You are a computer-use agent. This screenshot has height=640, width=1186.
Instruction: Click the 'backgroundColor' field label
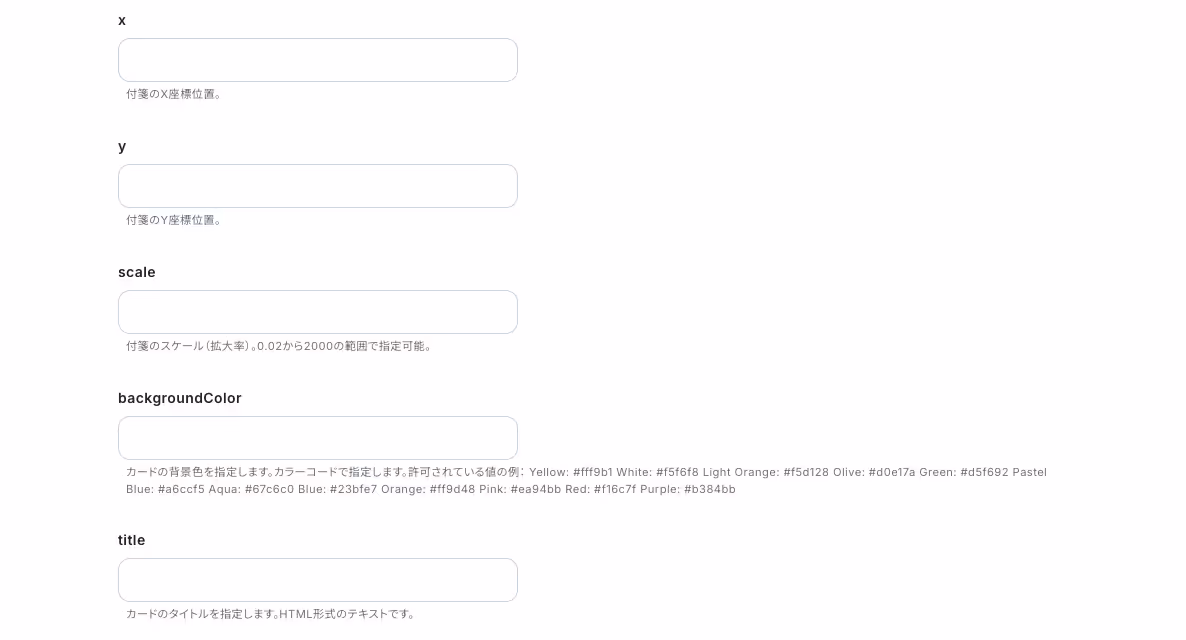click(x=180, y=399)
